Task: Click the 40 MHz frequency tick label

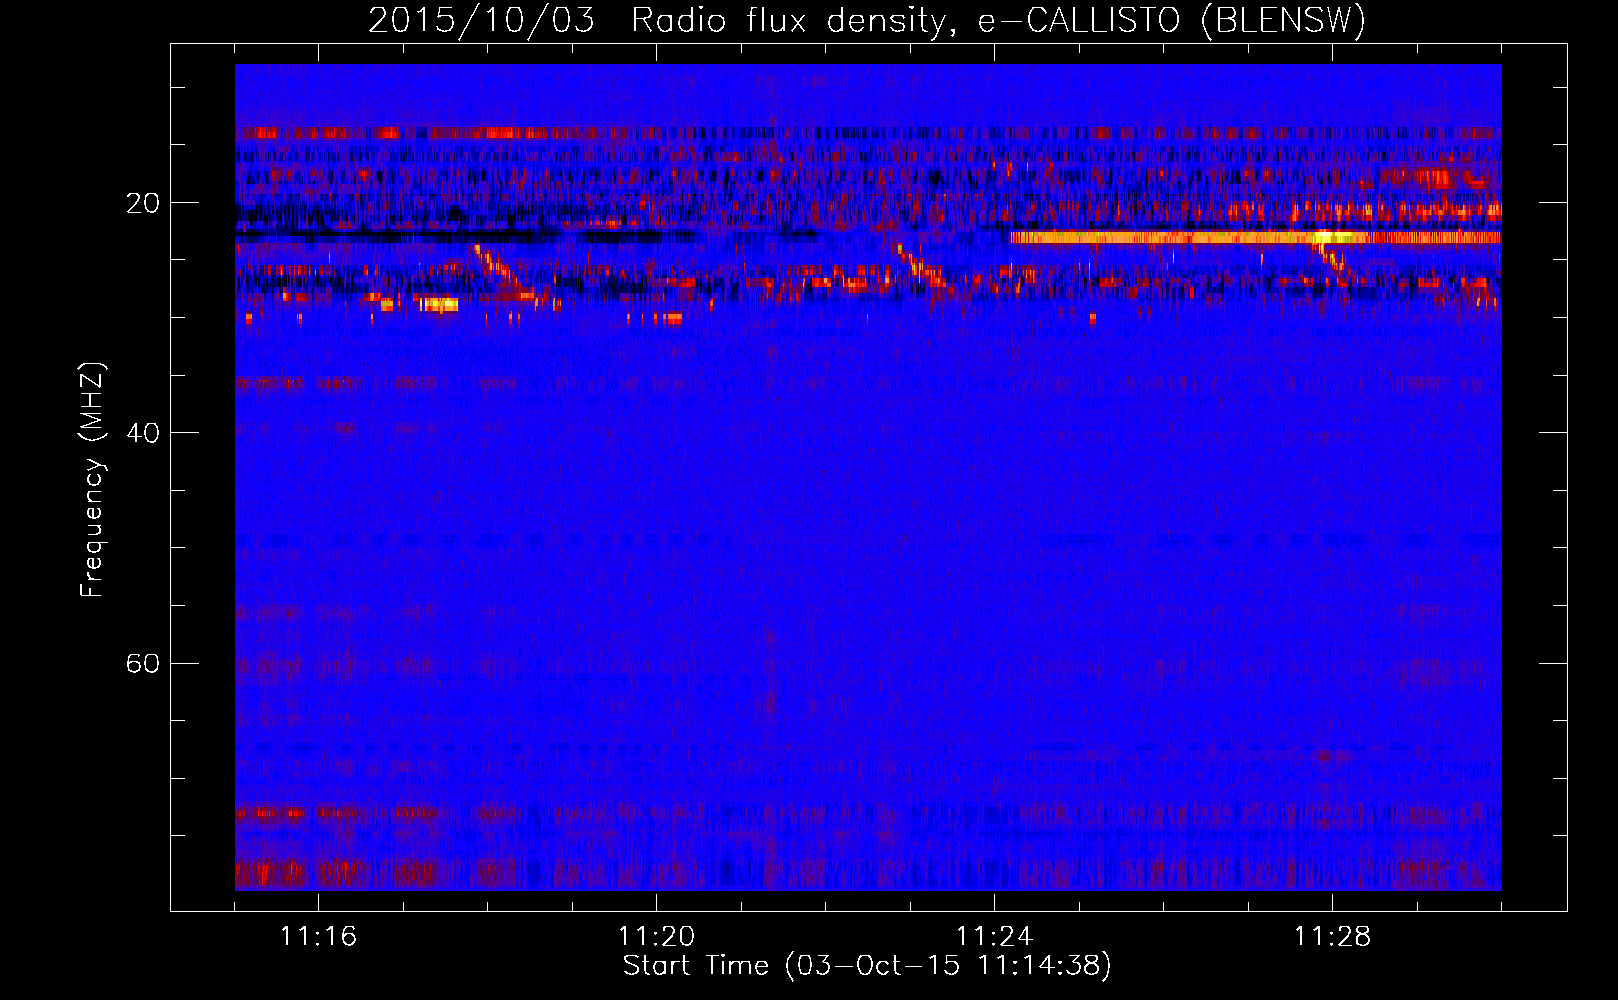Action: tap(142, 433)
